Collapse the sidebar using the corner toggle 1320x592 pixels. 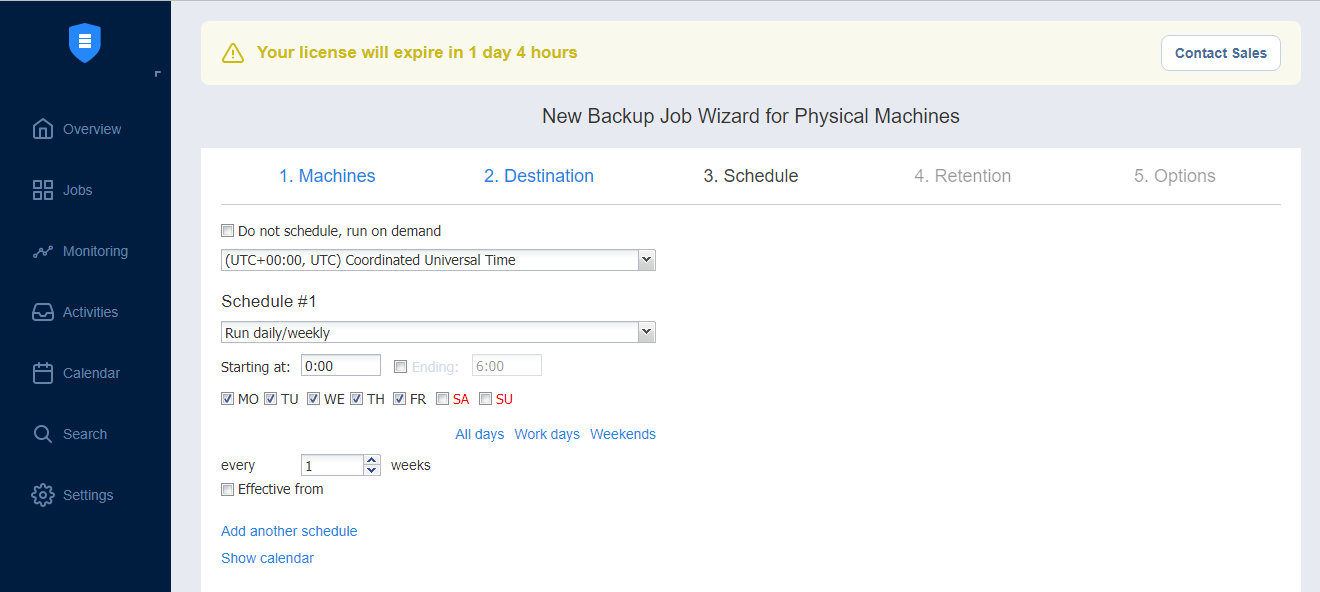[x=158, y=74]
